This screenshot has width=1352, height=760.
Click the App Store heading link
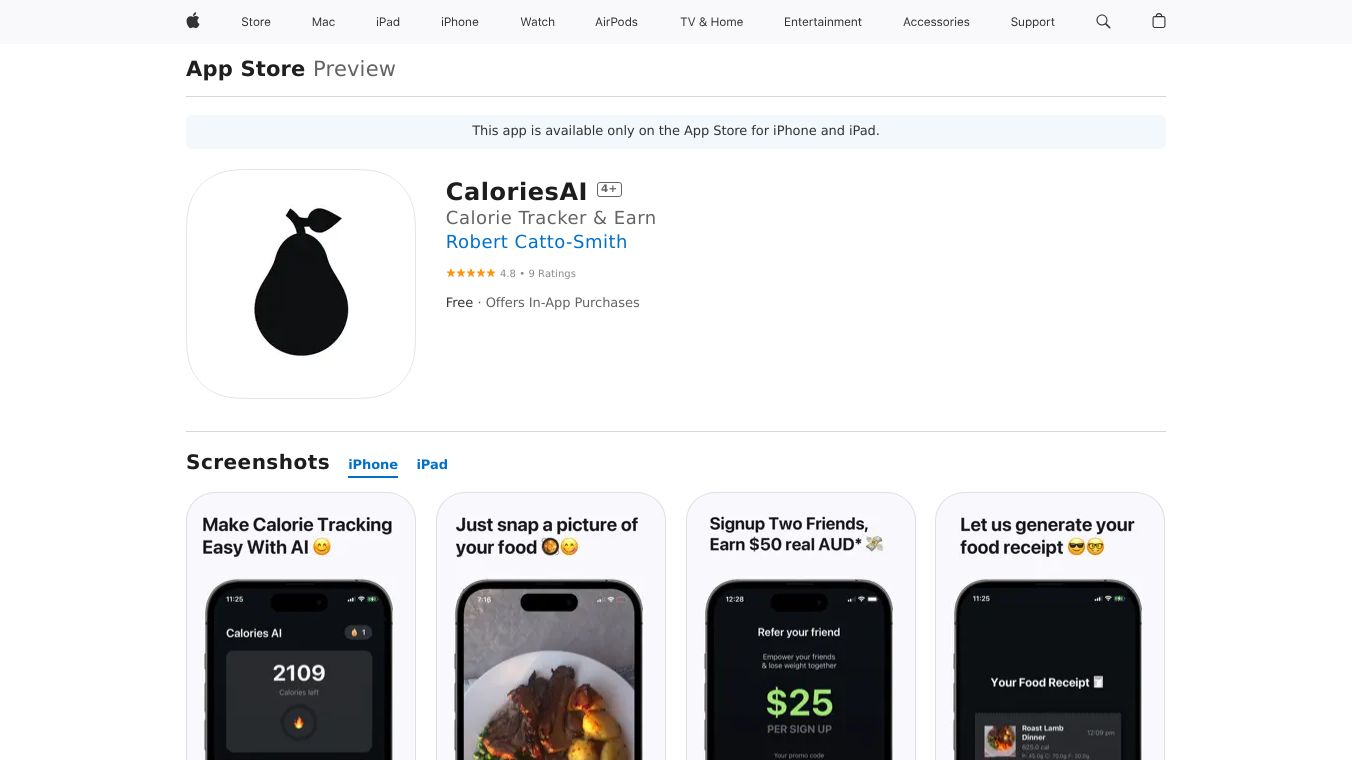(245, 69)
